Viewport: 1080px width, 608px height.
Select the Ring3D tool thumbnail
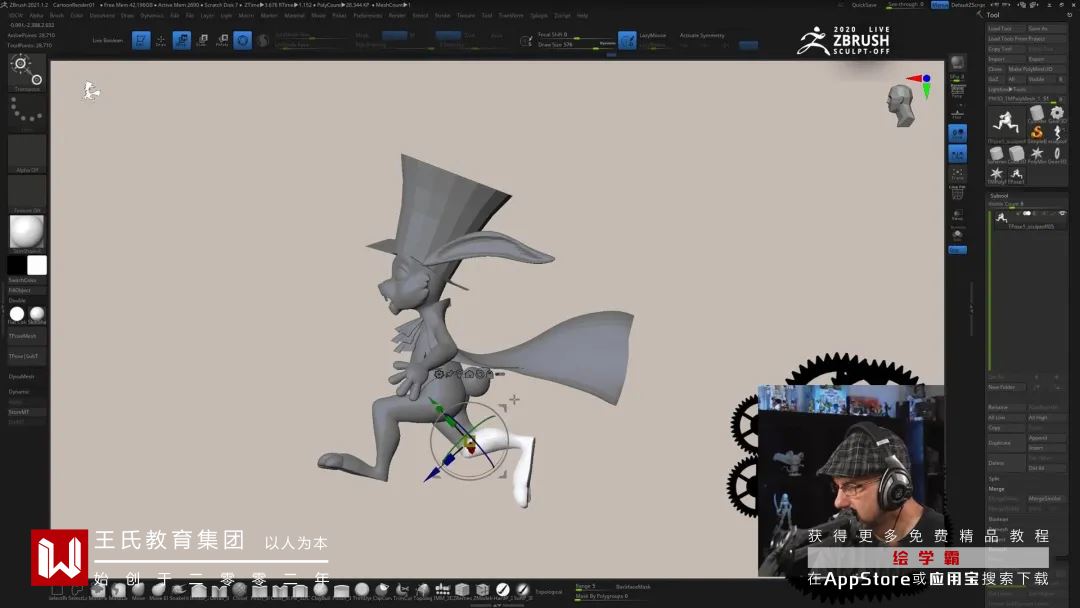click(x=1057, y=154)
